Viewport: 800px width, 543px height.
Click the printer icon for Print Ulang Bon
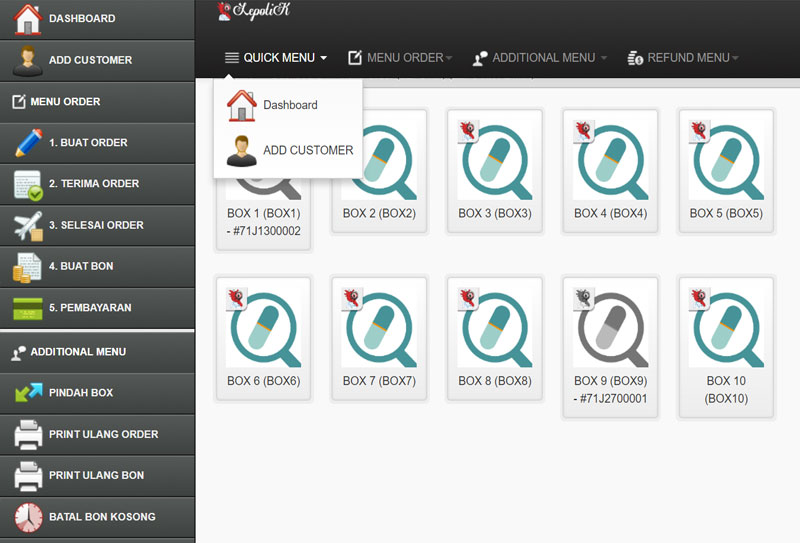(x=28, y=476)
